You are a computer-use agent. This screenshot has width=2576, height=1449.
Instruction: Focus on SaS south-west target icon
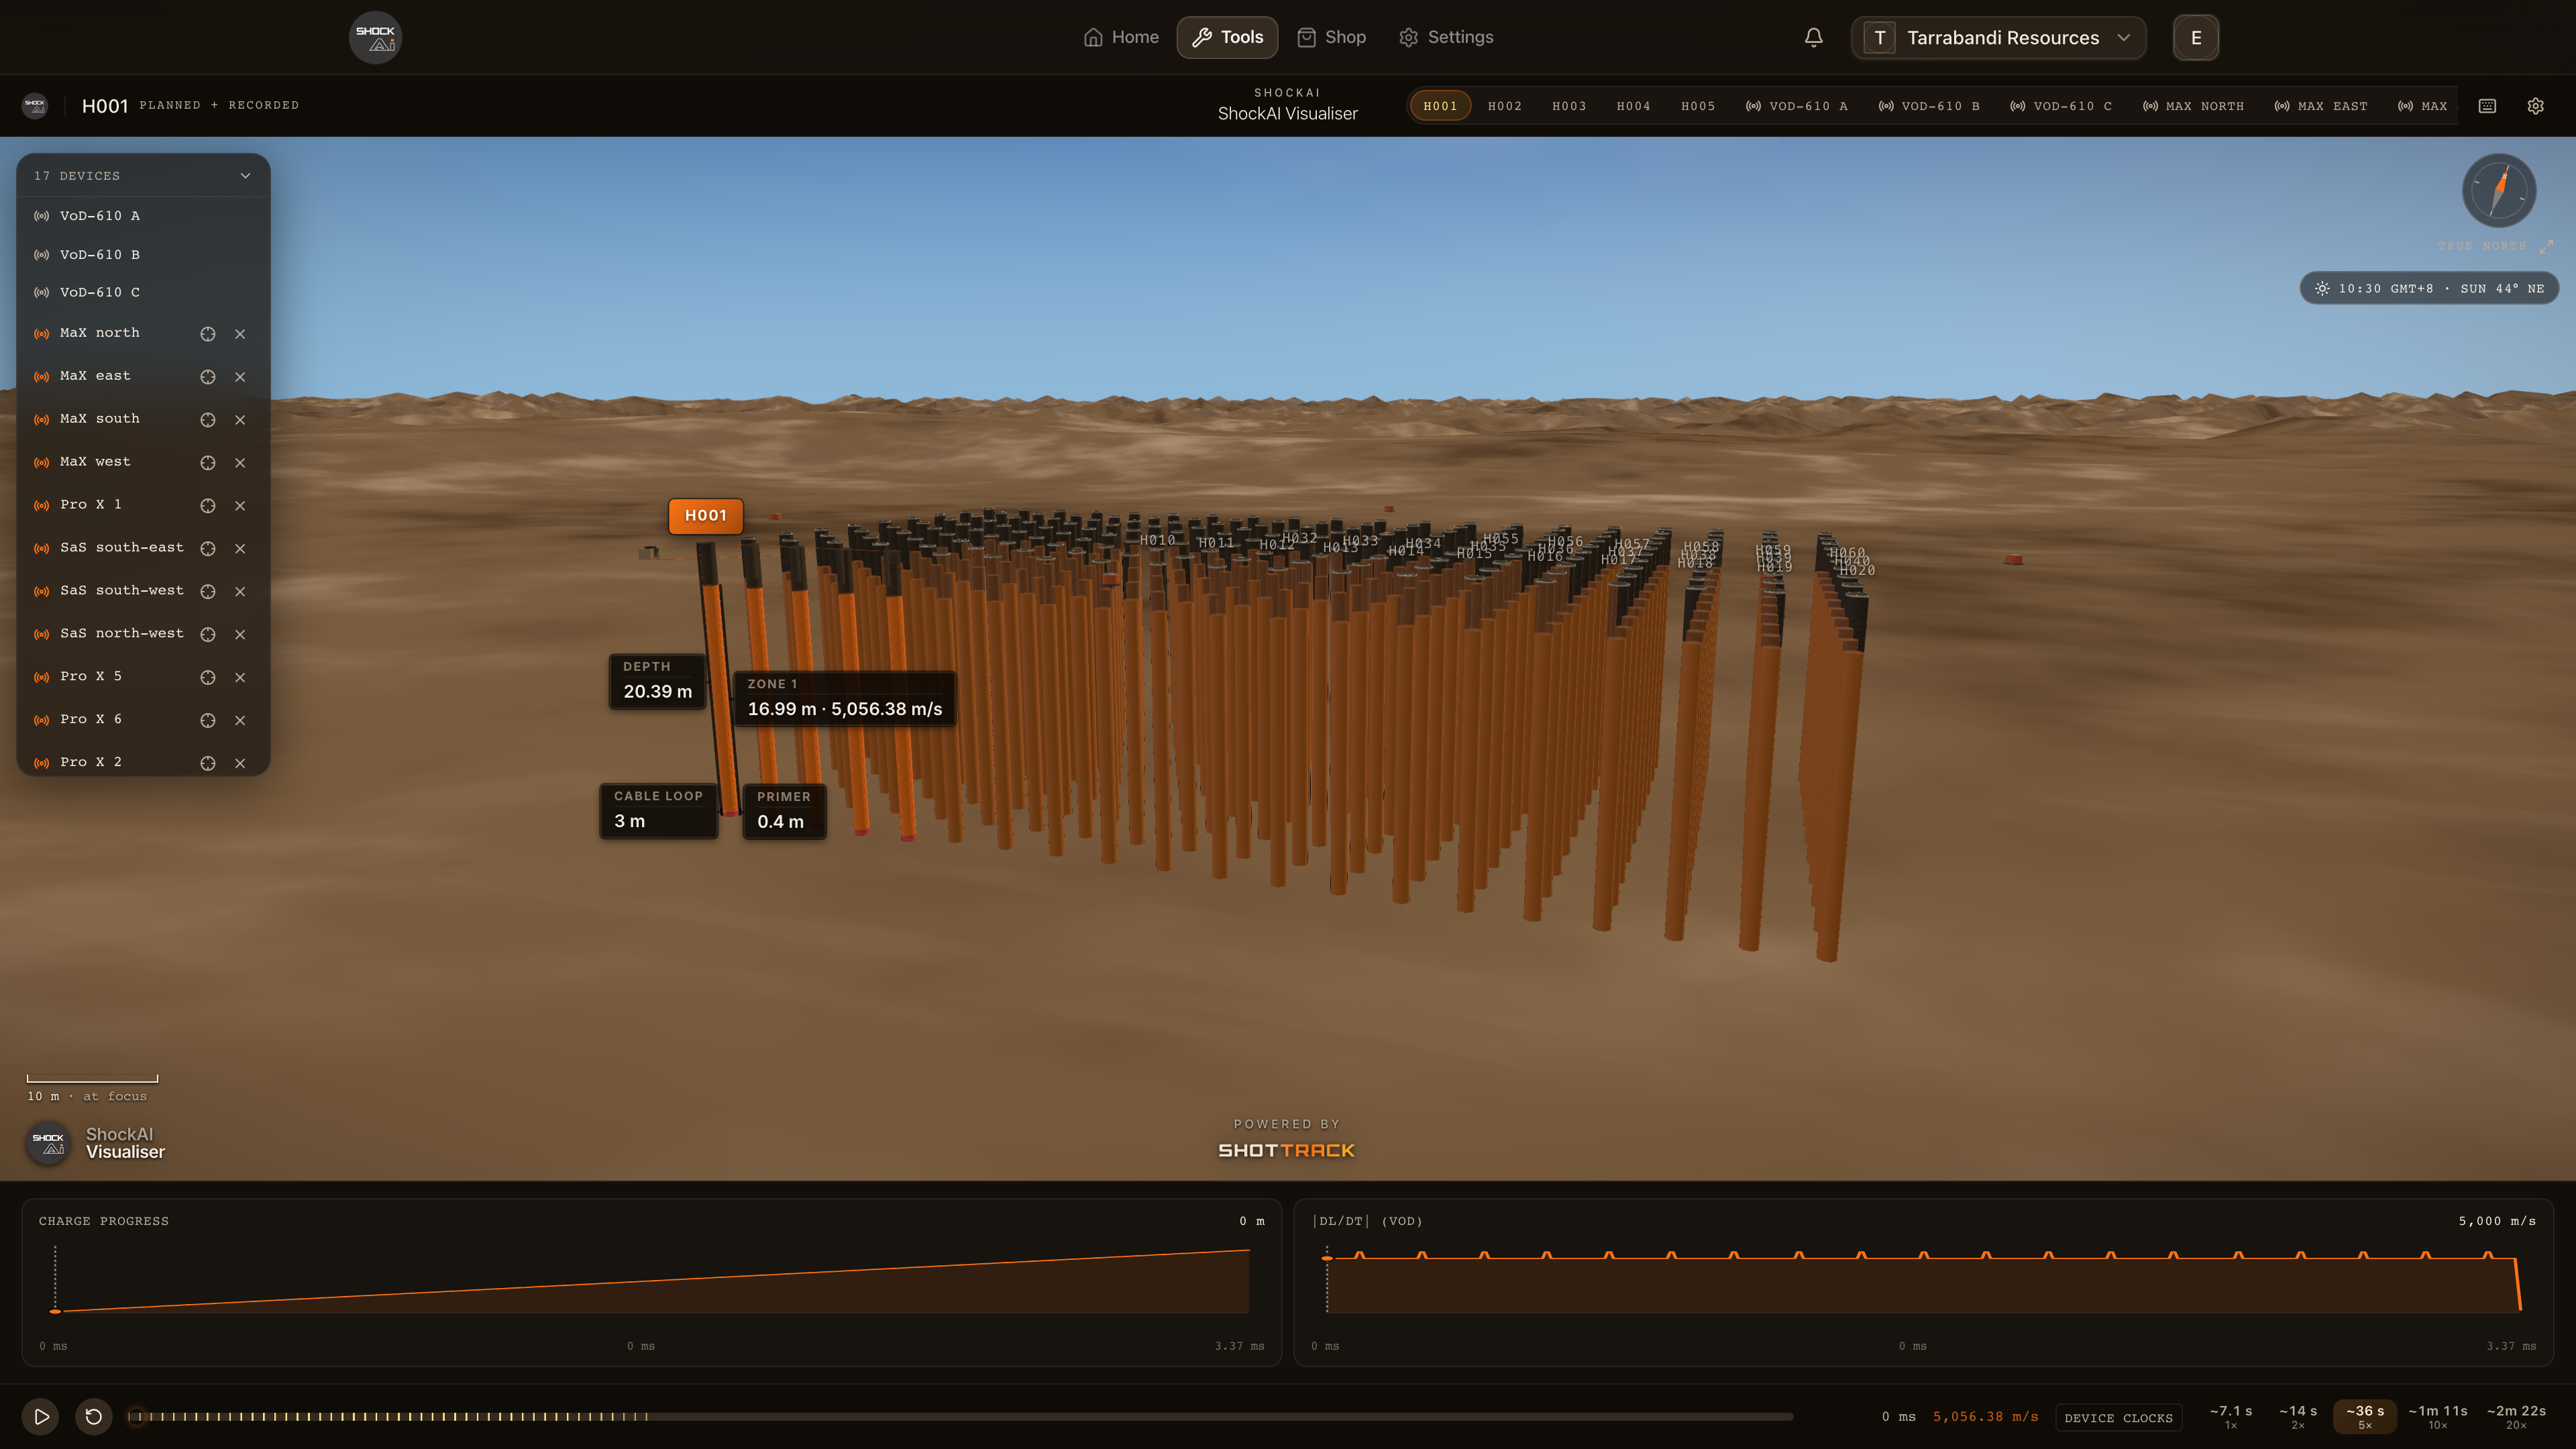208,592
